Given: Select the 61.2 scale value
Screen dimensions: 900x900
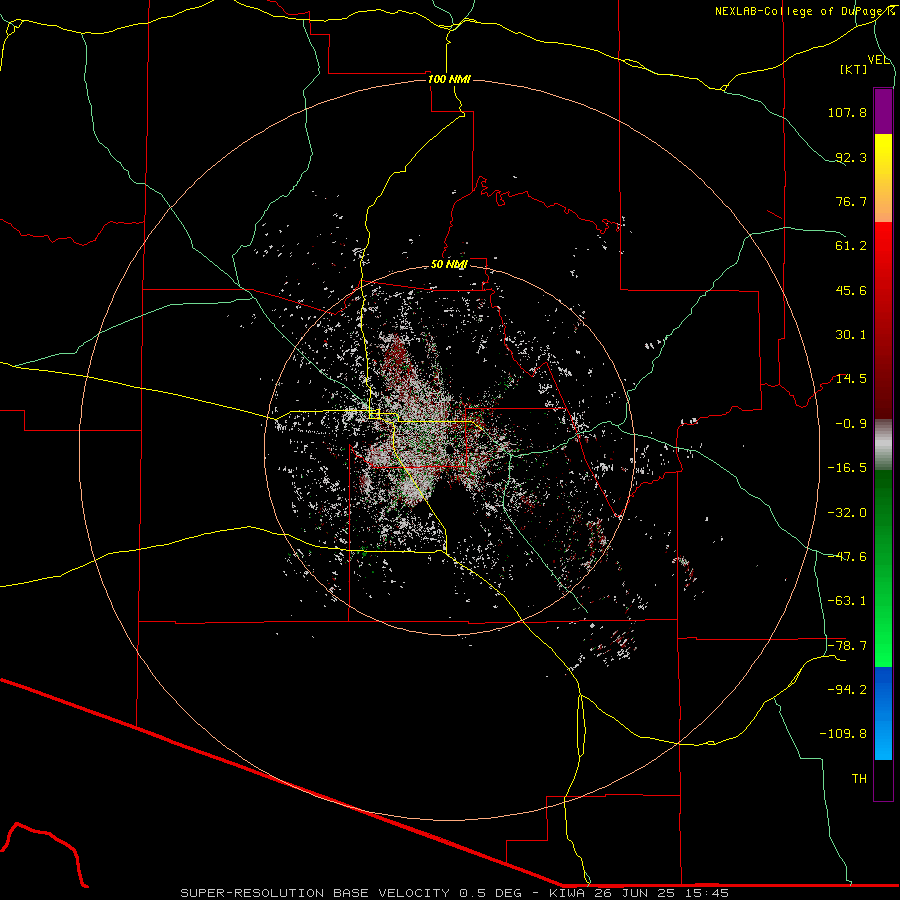Looking at the screenshot, I should tap(851, 246).
